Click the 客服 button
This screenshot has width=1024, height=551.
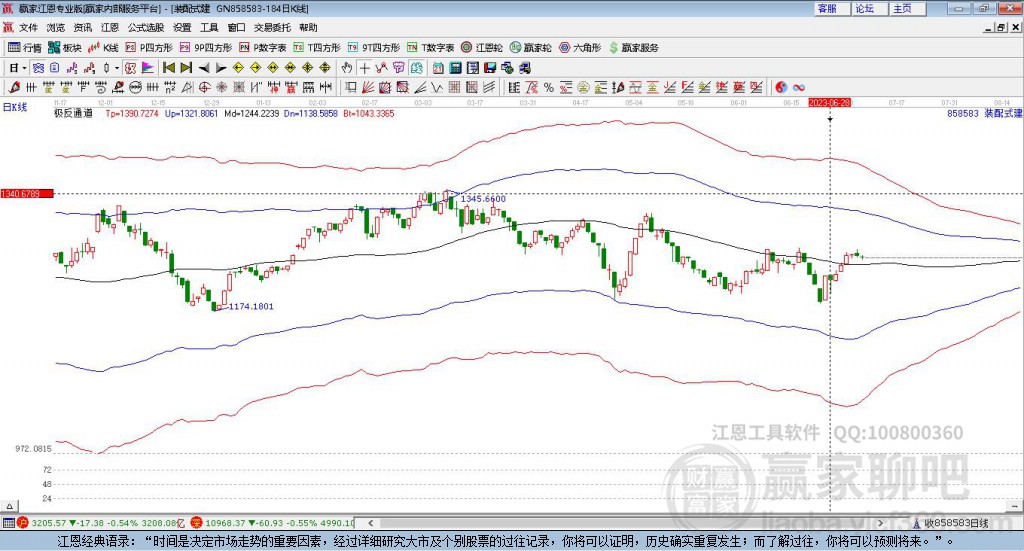pyautogui.click(x=832, y=8)
